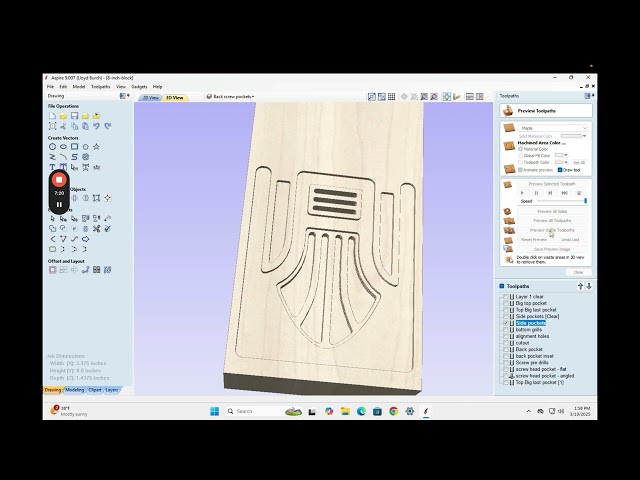Select the arrow Selection tool

coord(52,218)
